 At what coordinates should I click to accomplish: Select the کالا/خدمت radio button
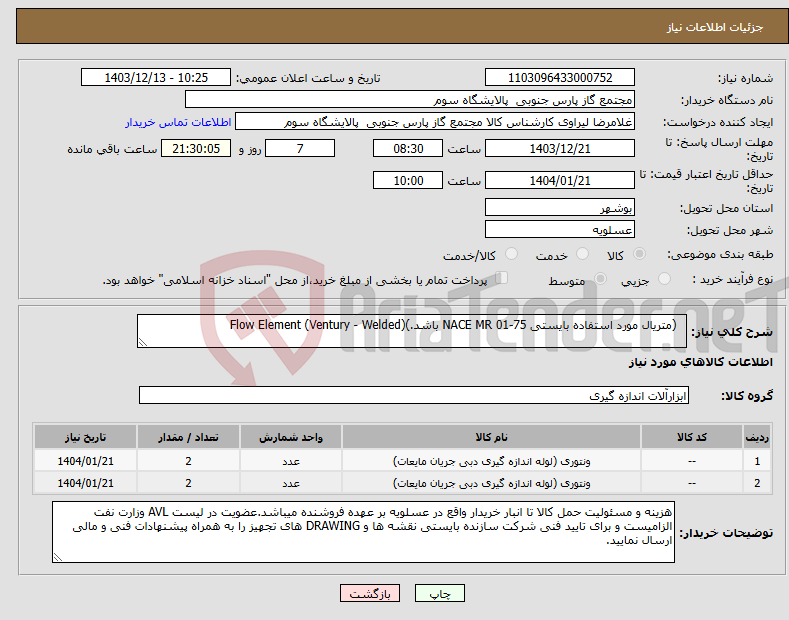tap(511, 254)
